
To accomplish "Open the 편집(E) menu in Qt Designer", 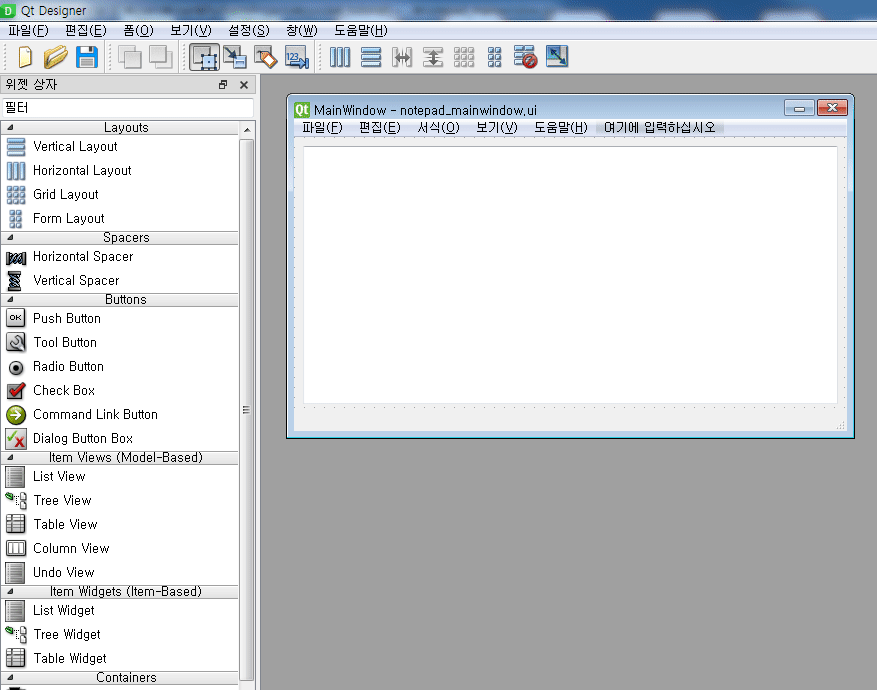I will [86, 31].
